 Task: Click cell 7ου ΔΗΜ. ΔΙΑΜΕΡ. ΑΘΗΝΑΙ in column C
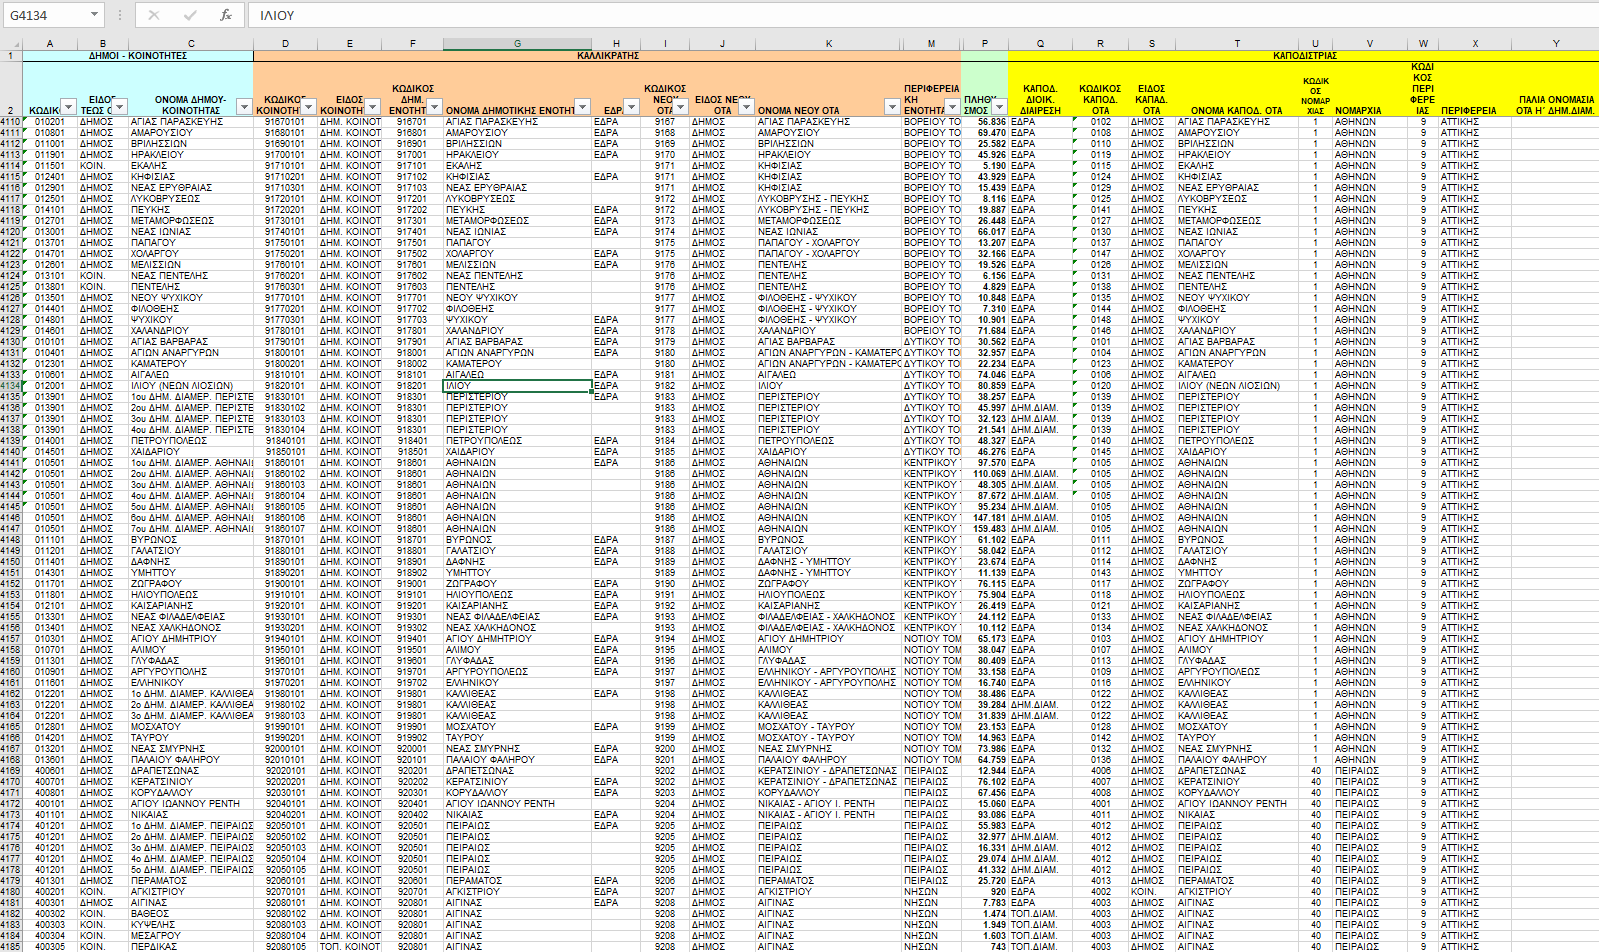[191, 528]
